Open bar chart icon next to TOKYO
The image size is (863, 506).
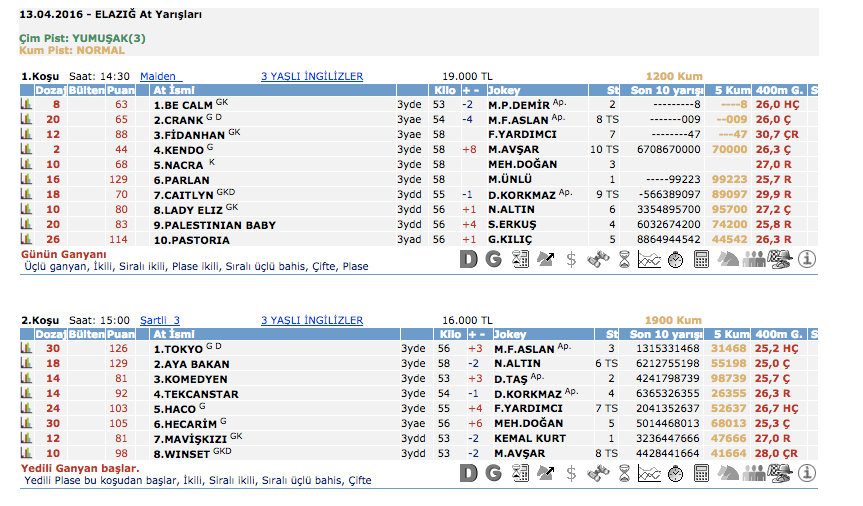point(27,349)
